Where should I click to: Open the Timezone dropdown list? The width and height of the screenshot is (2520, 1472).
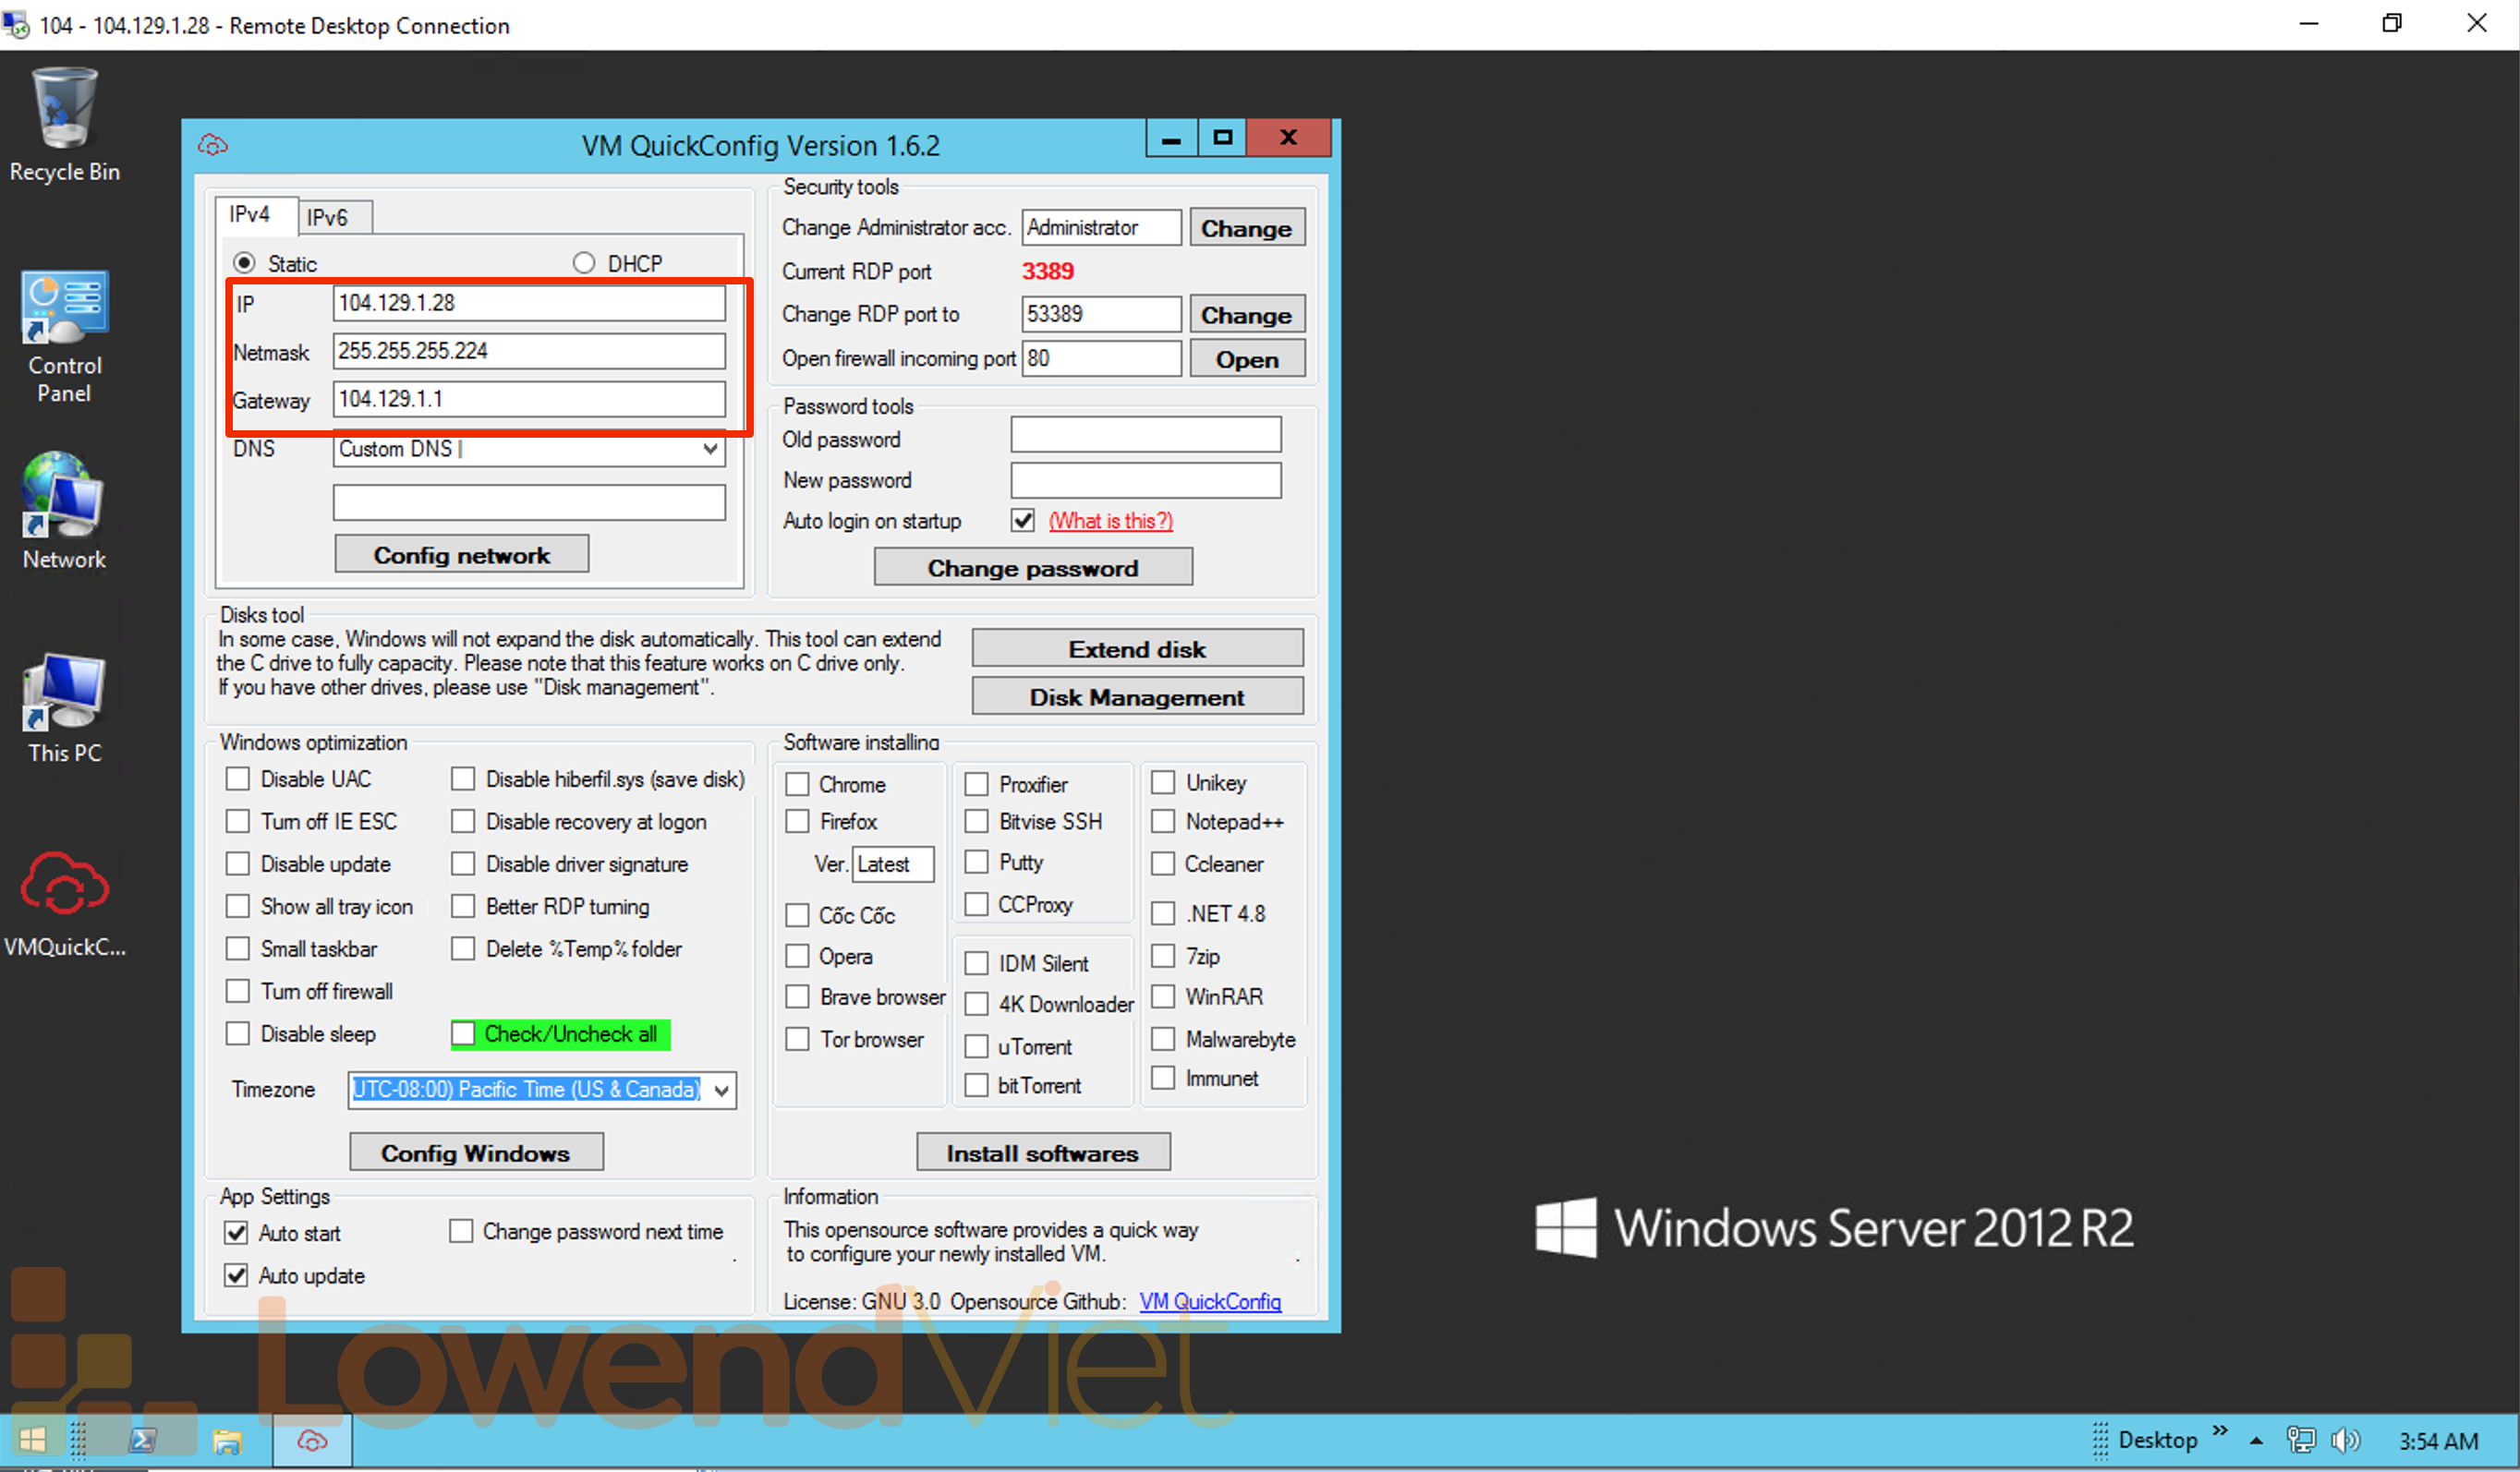(721, 1090)
